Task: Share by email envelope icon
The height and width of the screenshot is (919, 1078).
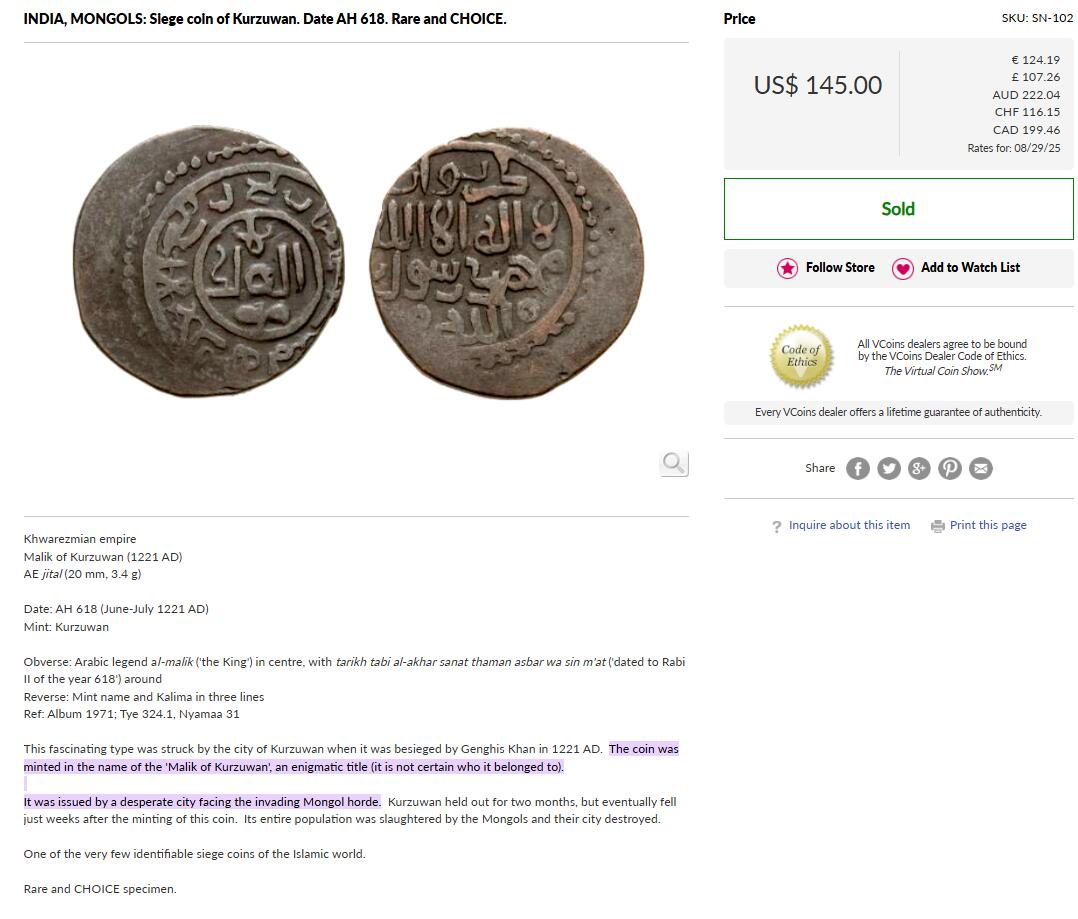Action: (981, 469)
